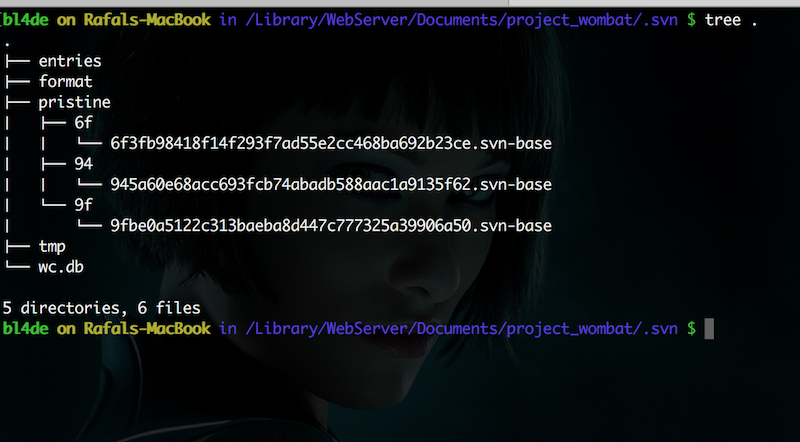Click the 945a60e68acc...svn-base file name
The width and height of the screenshot is (800, 442).
click(331, 184)
